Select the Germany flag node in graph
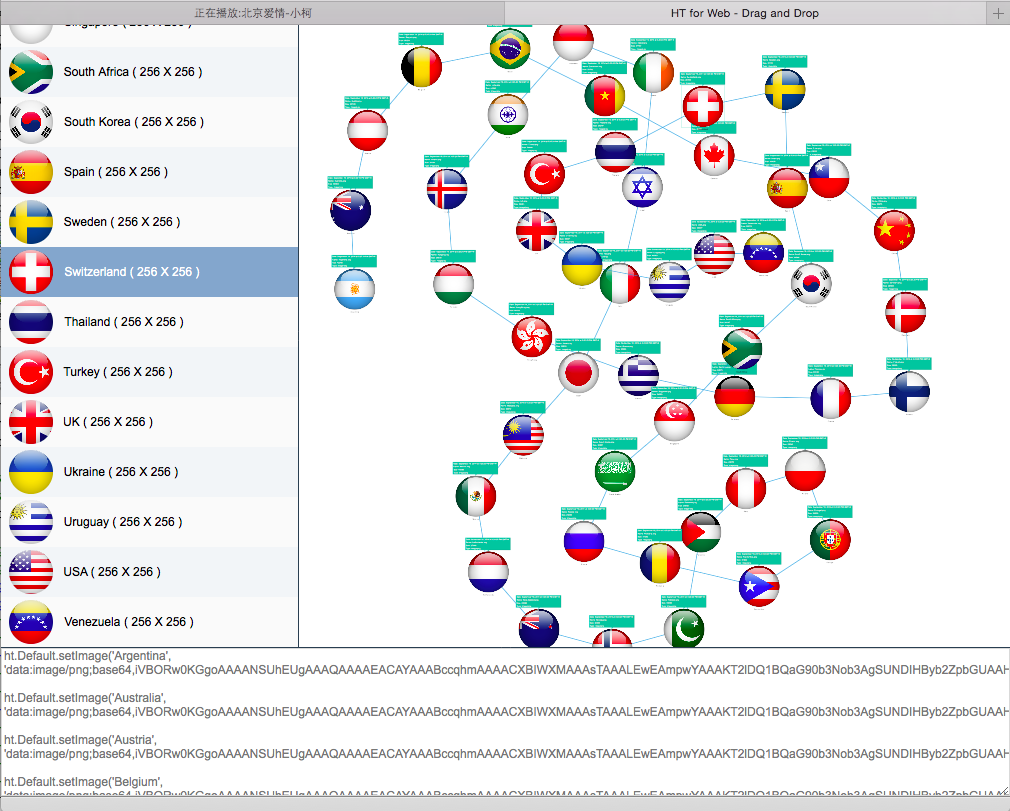This screenshot has width=1010, height=811. tap(734, 397)
